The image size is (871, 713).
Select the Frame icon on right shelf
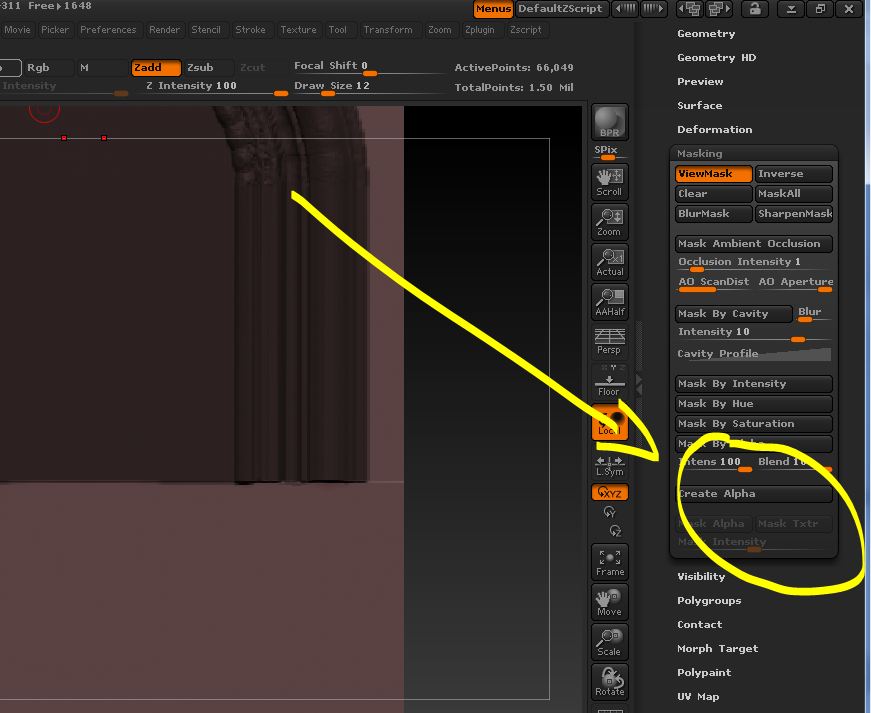pos(610,560)
